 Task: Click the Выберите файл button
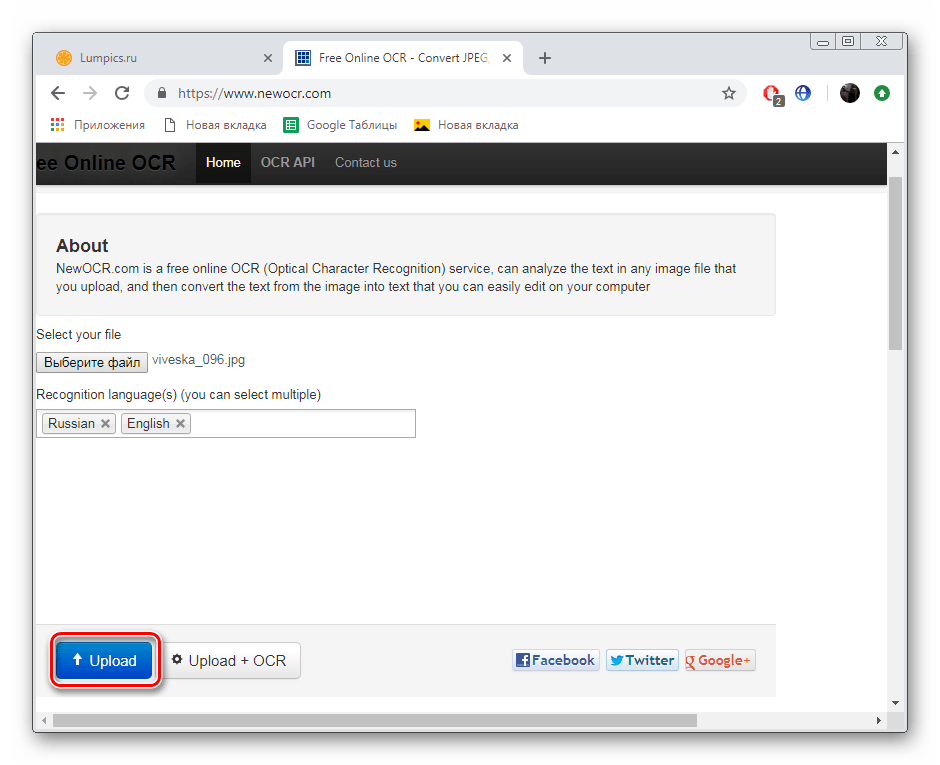pyautogui.click(x=92, y=362)
